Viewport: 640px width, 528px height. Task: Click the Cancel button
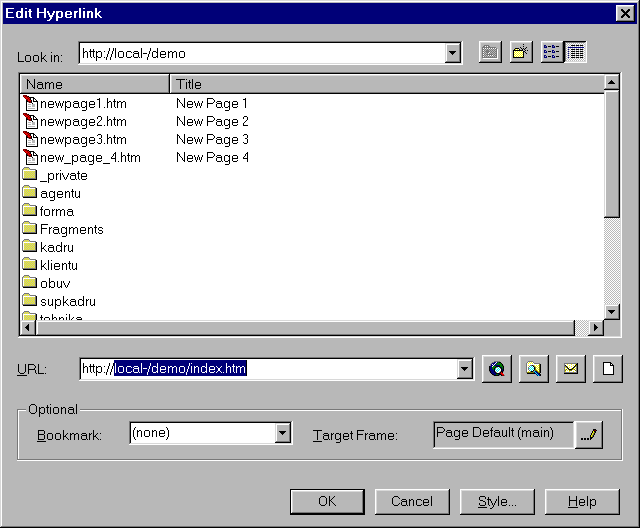coord(412,501)
